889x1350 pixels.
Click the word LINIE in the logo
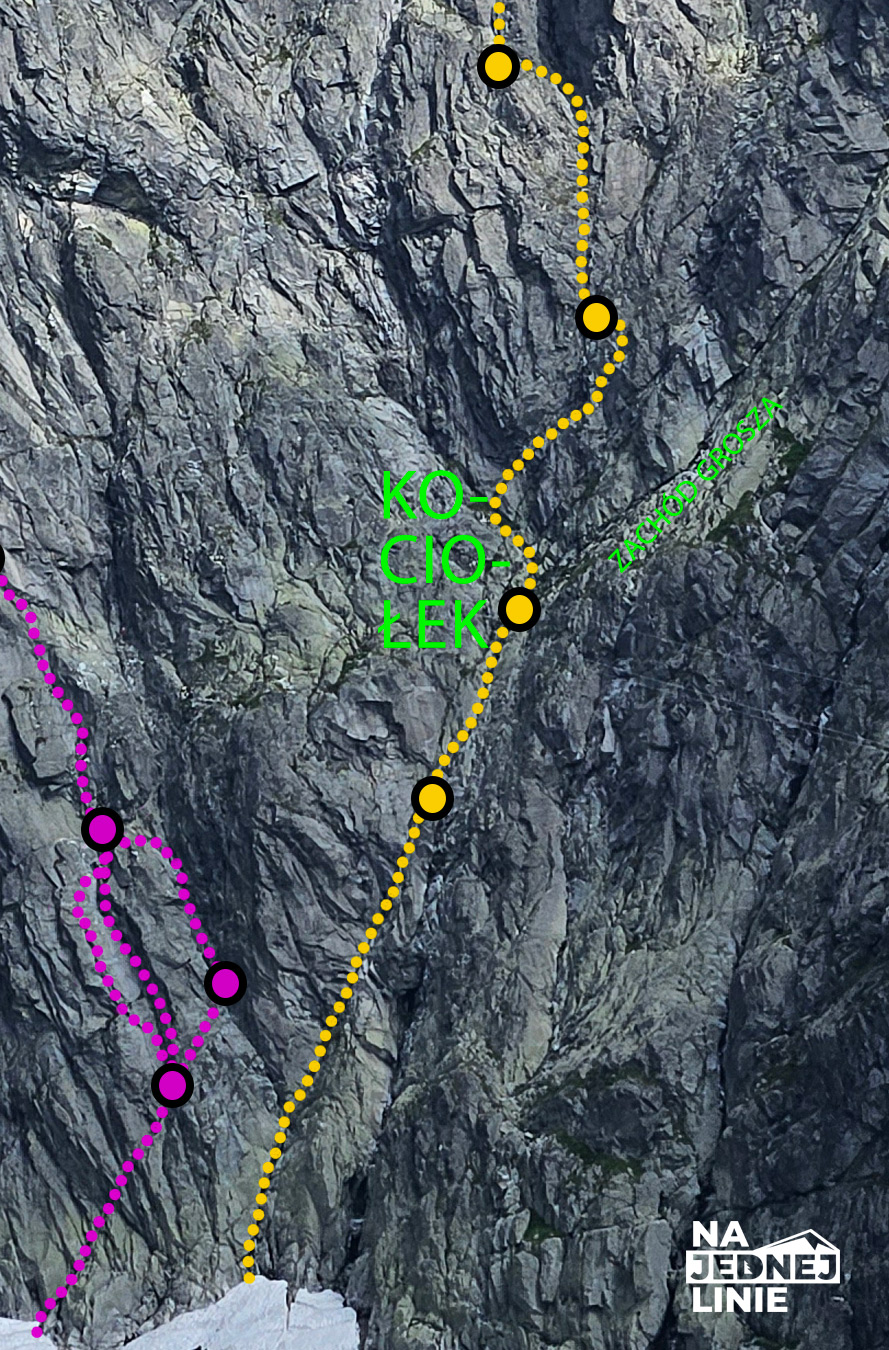(740, 1298)
